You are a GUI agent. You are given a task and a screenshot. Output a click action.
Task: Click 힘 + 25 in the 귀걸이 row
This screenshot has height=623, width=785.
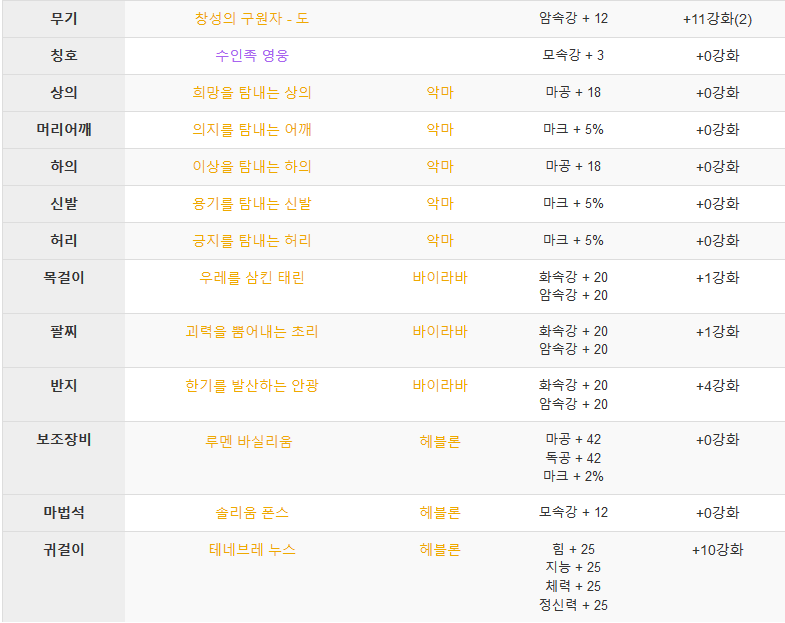click(573, 549)
